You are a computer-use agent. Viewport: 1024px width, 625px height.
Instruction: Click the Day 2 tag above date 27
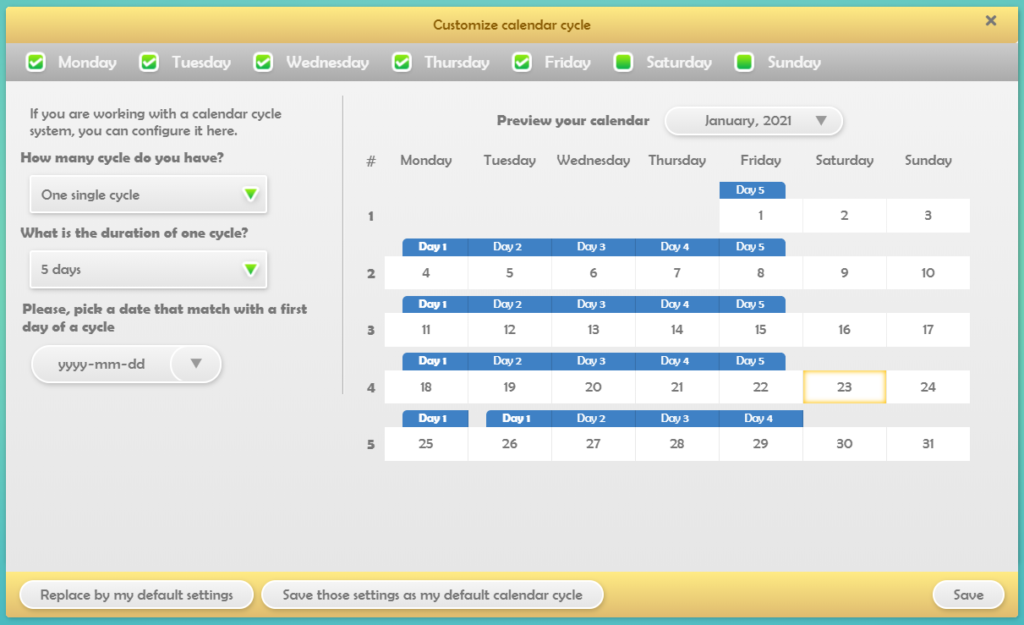coord(593,419)
